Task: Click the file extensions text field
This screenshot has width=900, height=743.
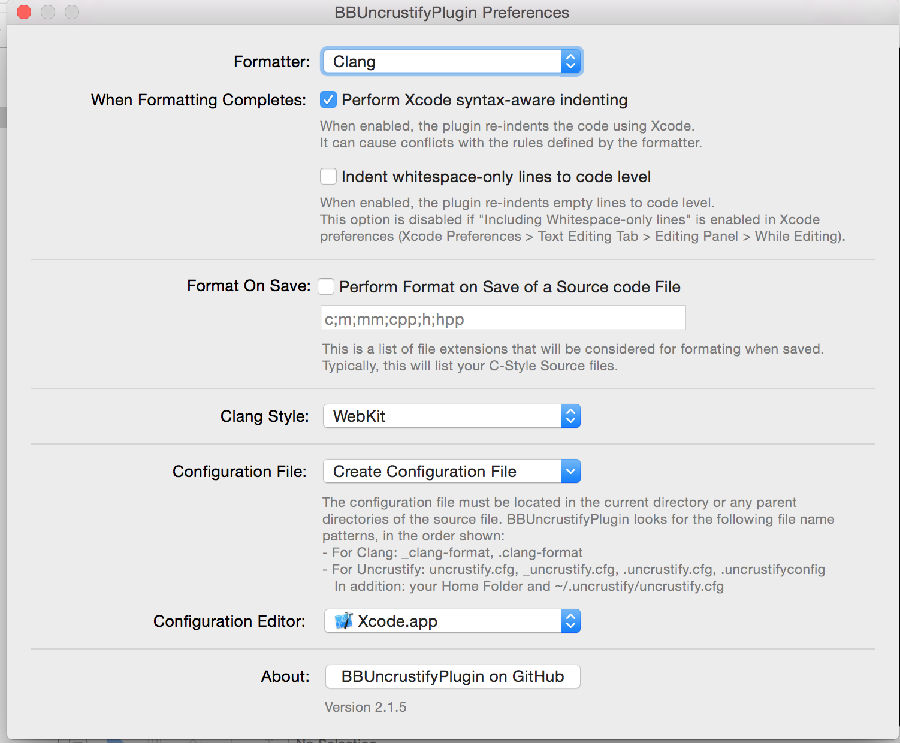Action: pos(503,319)
